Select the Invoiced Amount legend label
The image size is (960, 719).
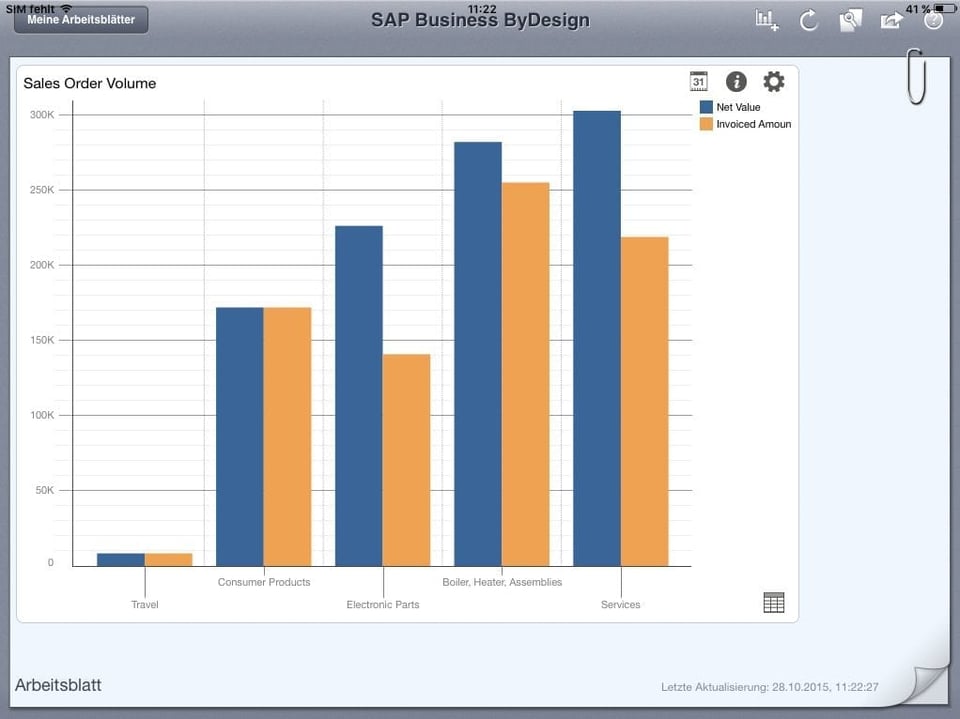(x=754, y=124)
